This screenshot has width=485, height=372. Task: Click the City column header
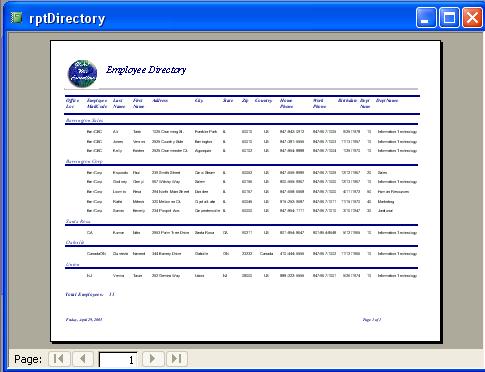(x=199, y=100)
